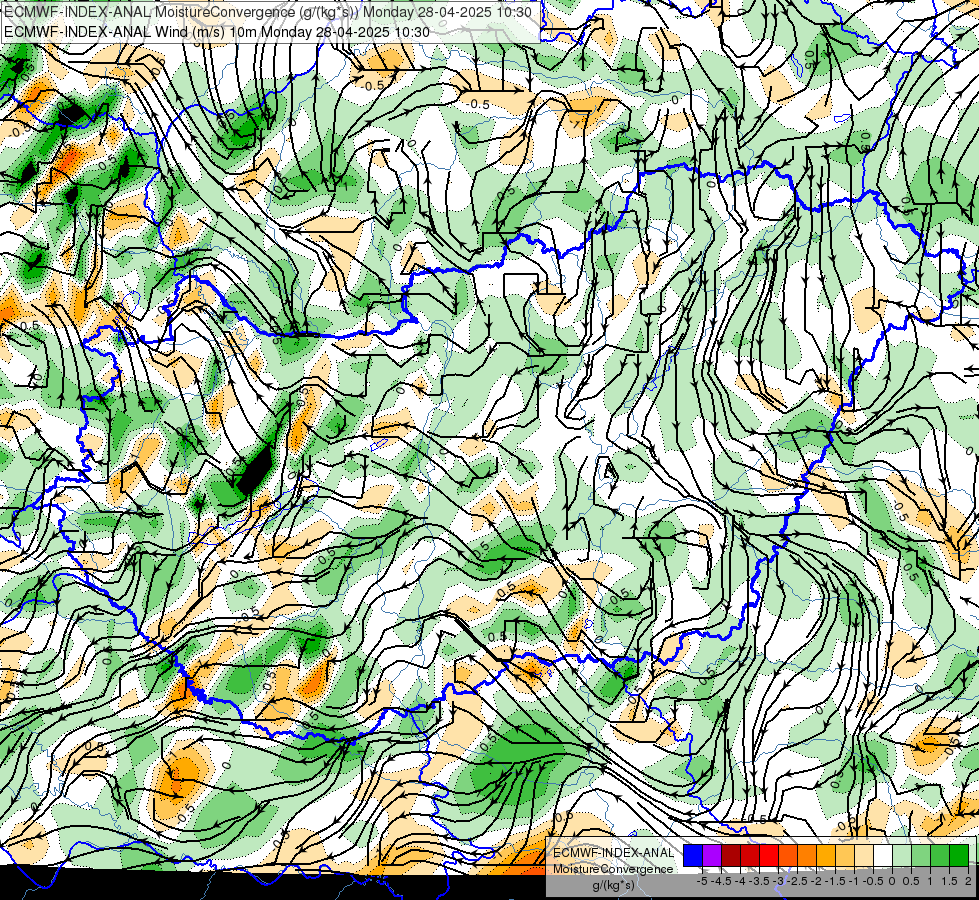Select the bright red swatch (-3.5 to -3)
Viewport: 979px width, 900px height.
point(769,856)
